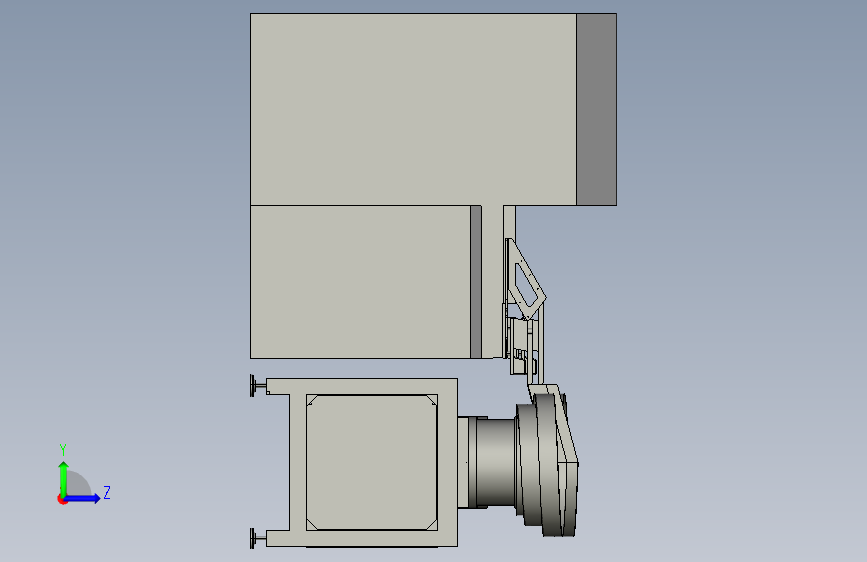The width and height of the screenshot is (867, 562).
Task: Select the large upper block face of the model
Action: [x=413, y=109]
